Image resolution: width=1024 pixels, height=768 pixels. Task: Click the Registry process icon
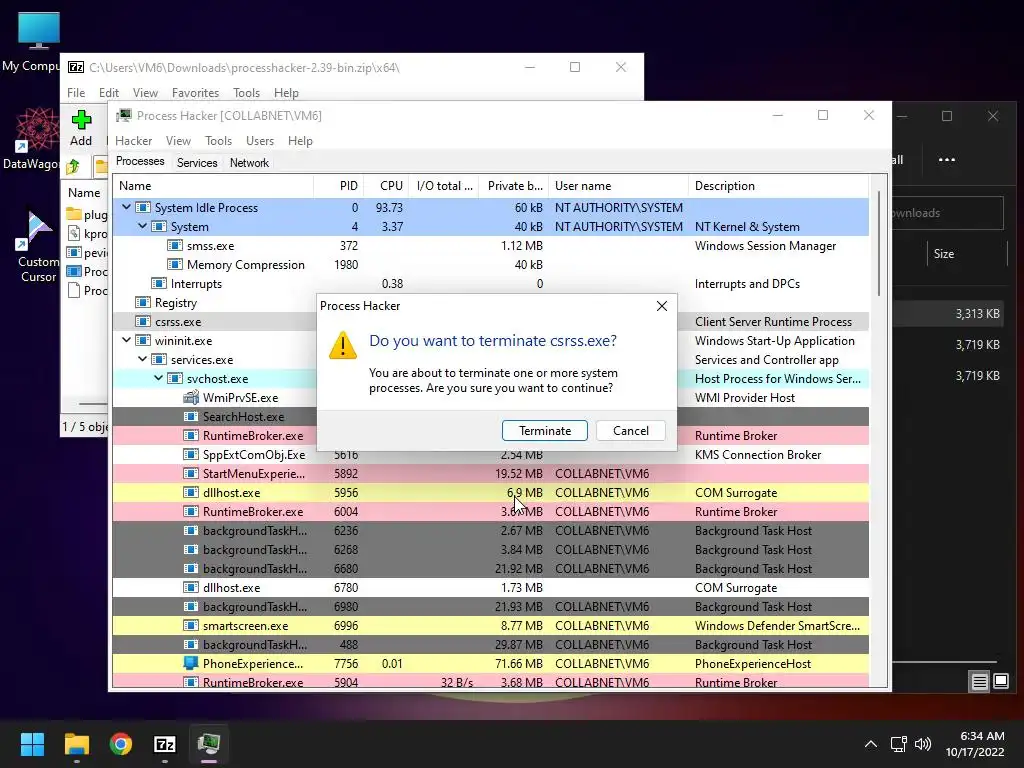142,302
